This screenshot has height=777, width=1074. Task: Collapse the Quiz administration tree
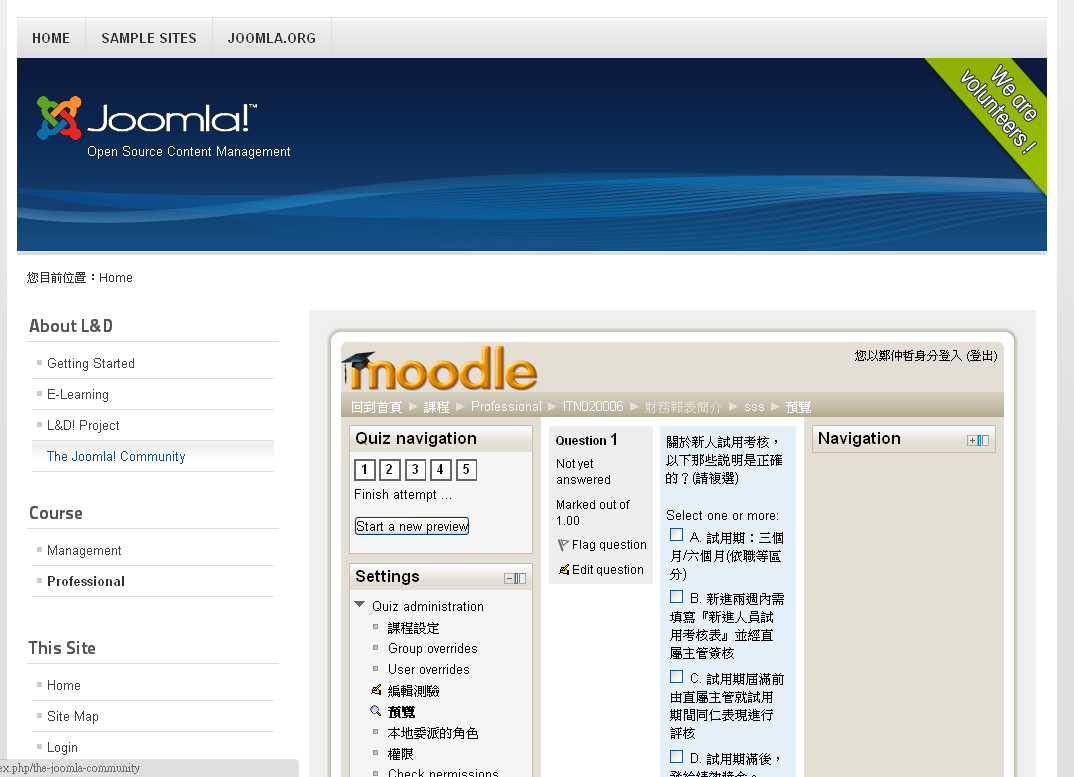coord(360,605)
